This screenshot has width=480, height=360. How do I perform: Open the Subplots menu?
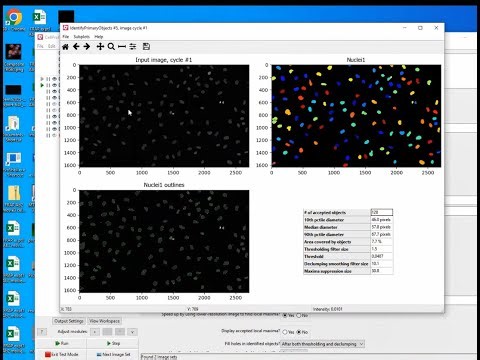82,37
